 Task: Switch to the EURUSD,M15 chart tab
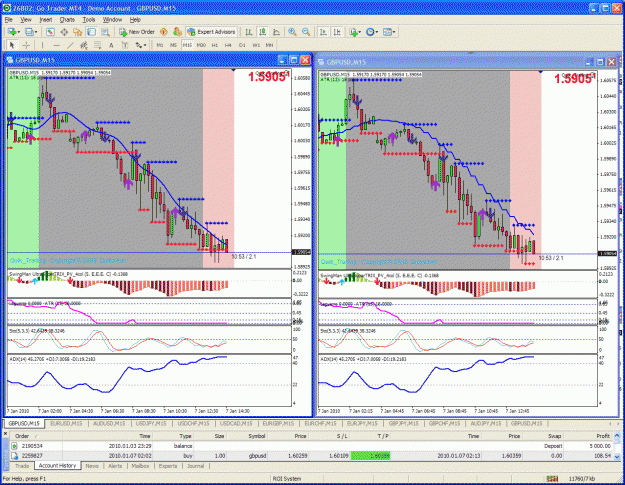(x=66, y=424)
